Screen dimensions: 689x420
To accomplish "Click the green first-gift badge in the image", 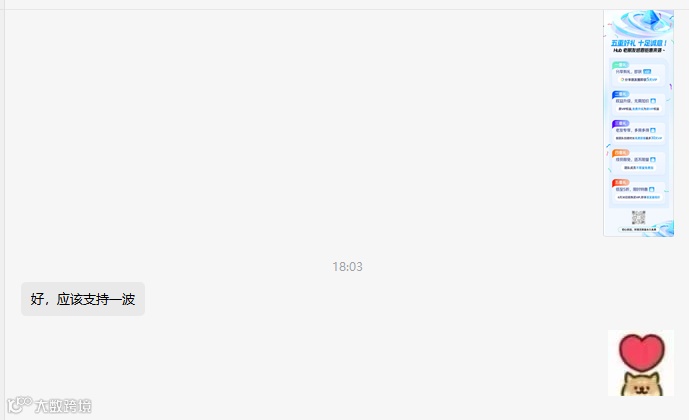I will pyautogui.click(x=620, y=65).
